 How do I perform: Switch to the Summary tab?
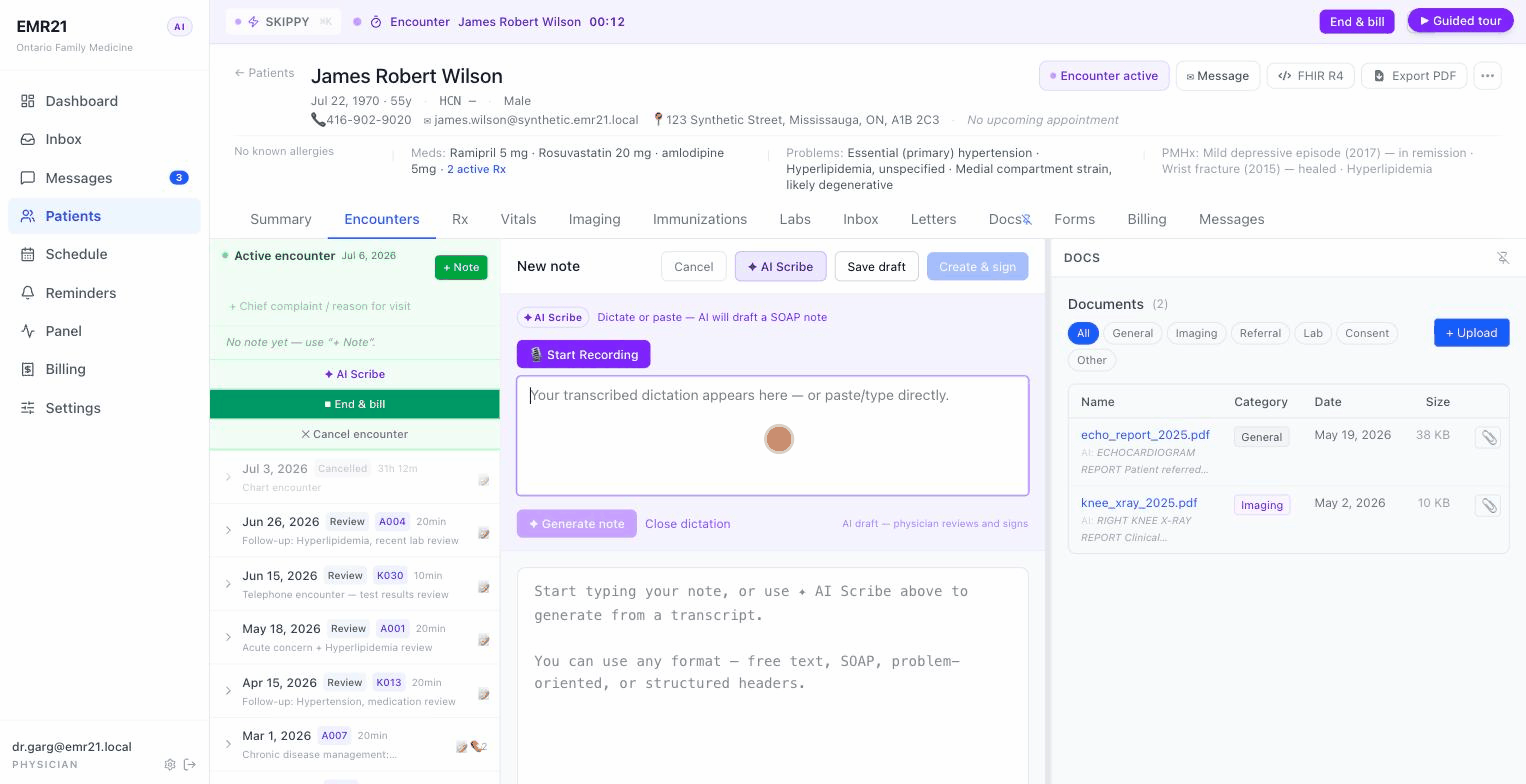(x=281, y=219)
